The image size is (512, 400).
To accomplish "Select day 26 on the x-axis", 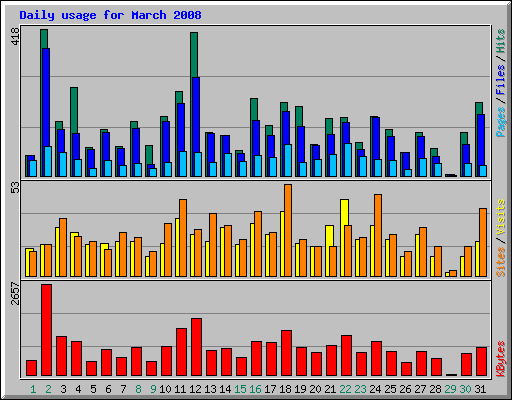I will 405,389.
